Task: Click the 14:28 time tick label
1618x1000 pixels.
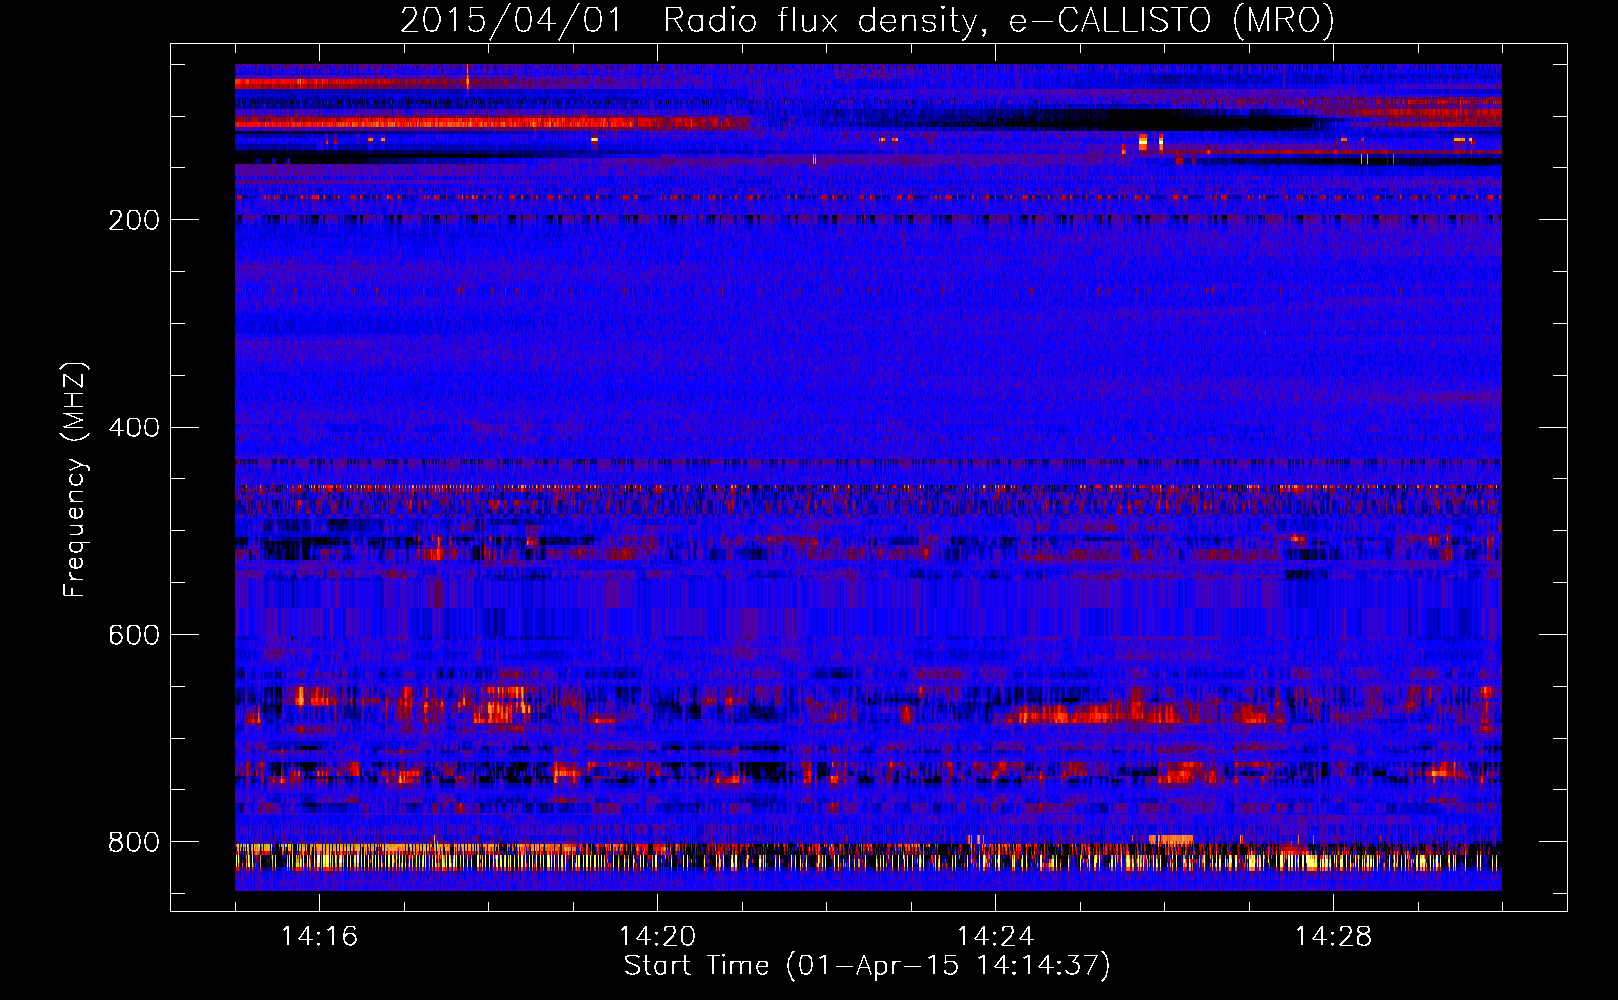Action: (1333, 936)
